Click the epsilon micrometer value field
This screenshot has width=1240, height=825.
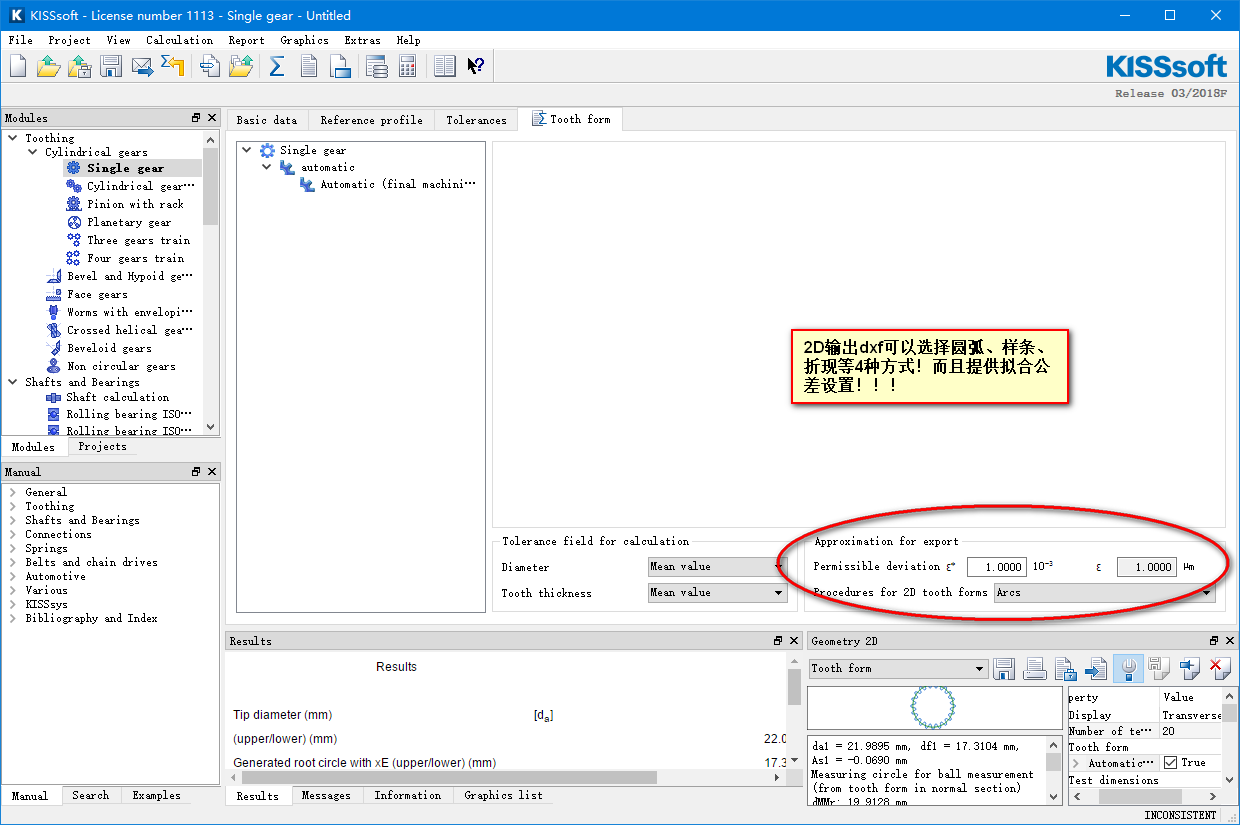coord(1146,567)
